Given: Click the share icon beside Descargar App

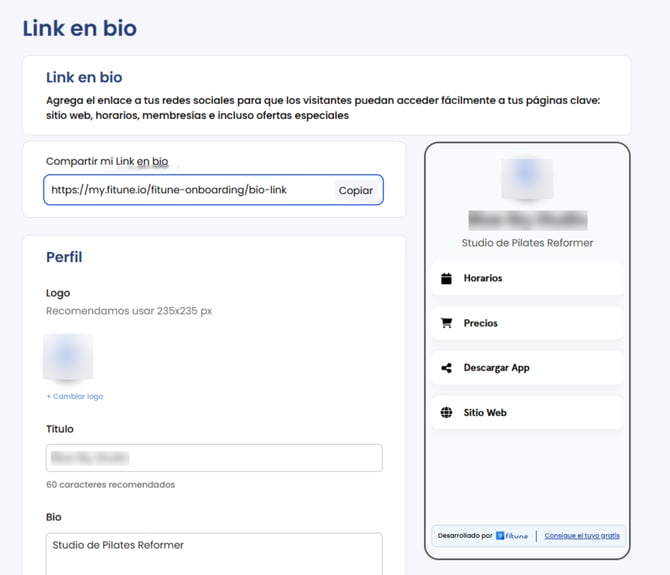Looking at the screenshot, I should tap(446, 368).
